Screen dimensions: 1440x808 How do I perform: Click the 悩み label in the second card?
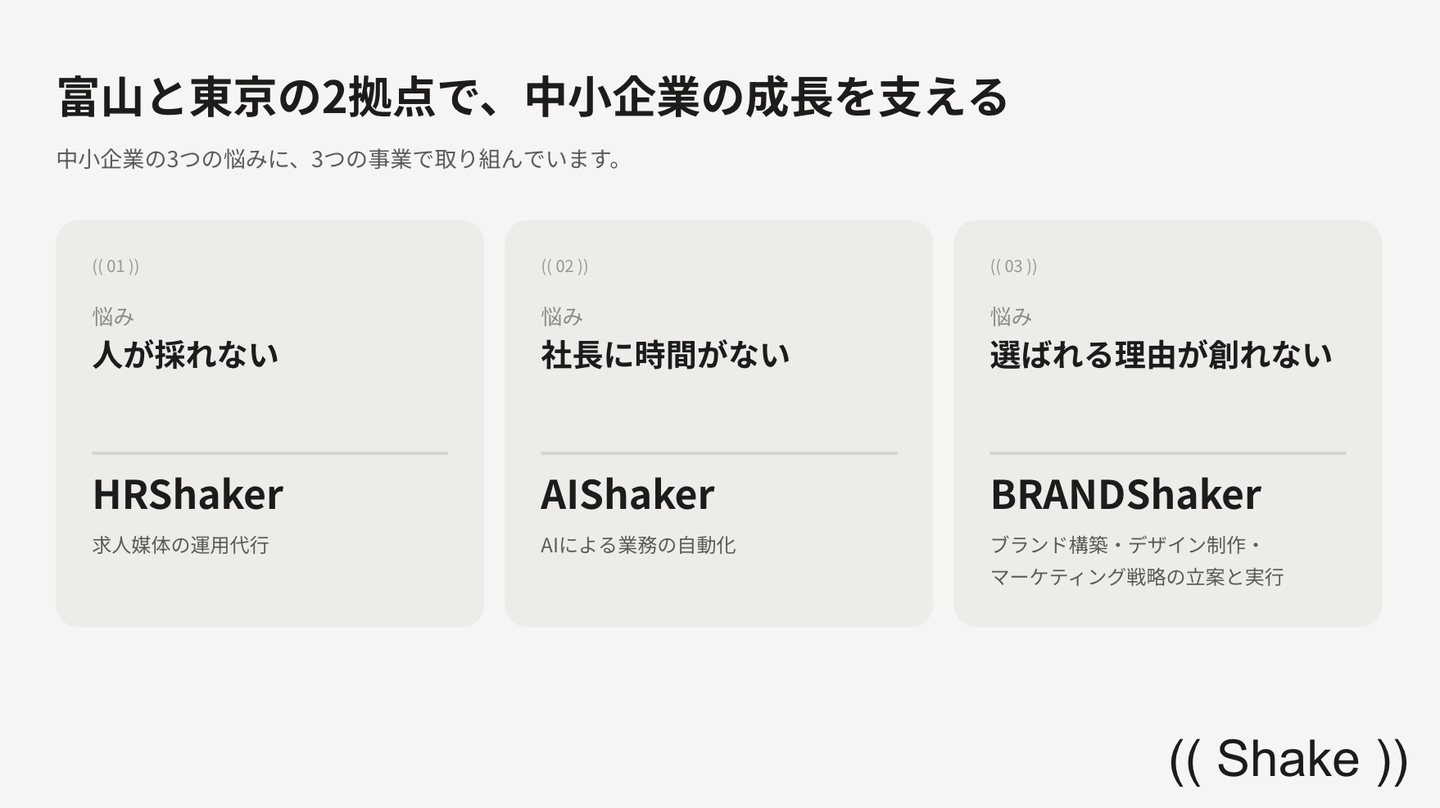562,316
